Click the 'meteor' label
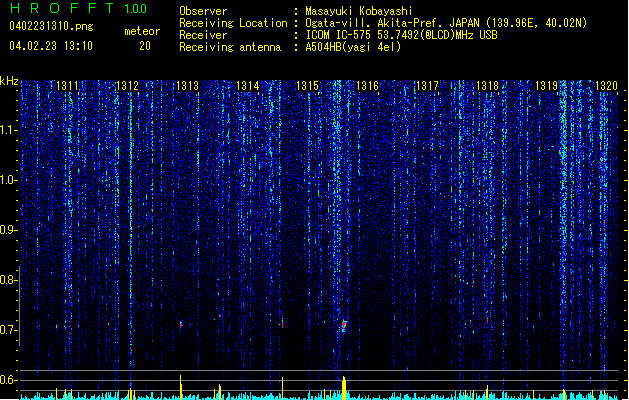This screenshot has height=400, width=629. pyautogui.click(x=142, y=31)
